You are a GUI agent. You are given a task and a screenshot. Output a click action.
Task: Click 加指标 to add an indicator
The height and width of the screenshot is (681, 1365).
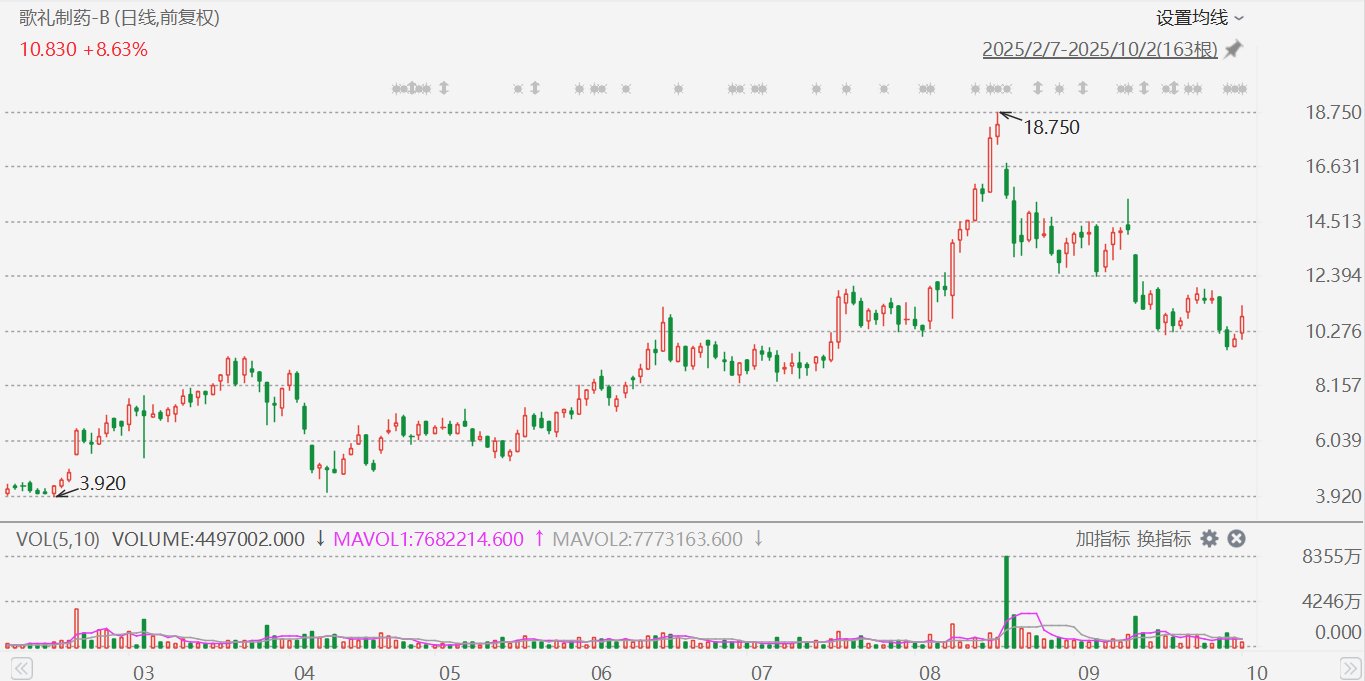[1103, 539]
